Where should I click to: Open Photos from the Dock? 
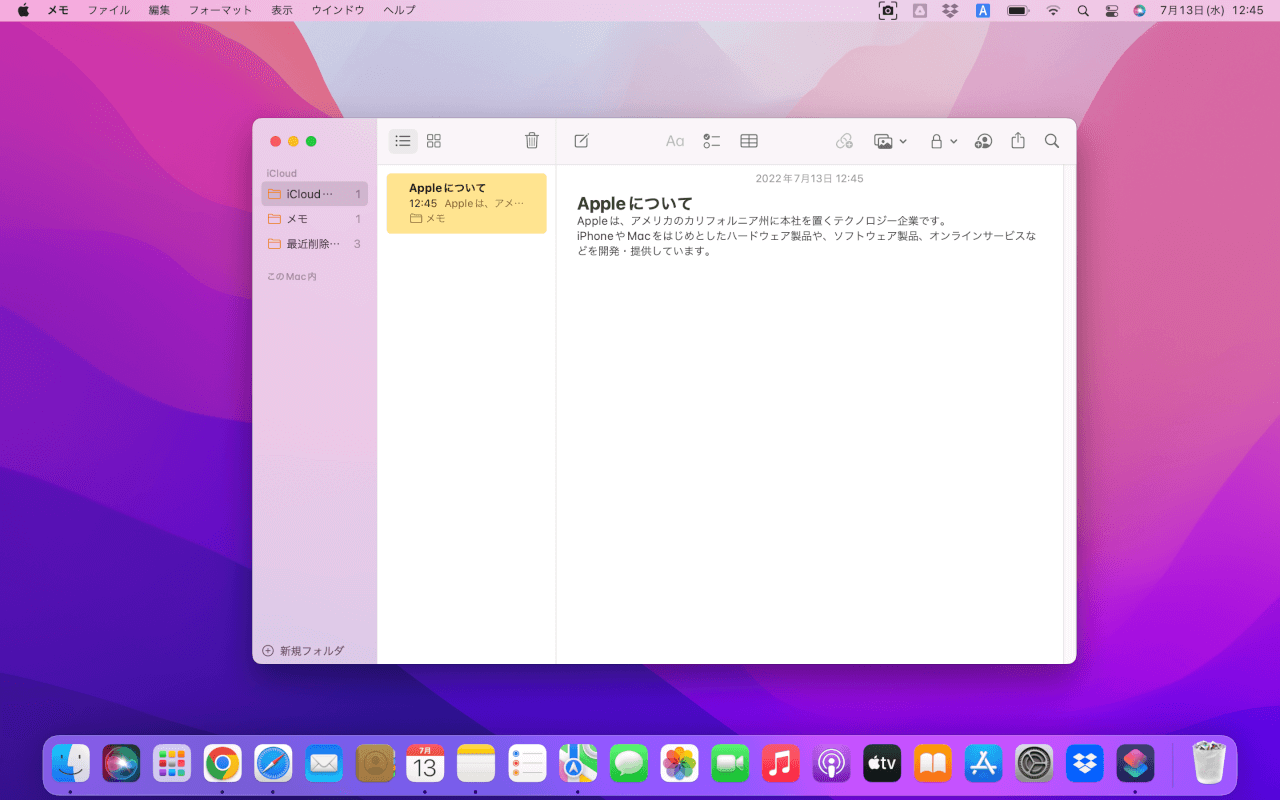coord(680,765)
